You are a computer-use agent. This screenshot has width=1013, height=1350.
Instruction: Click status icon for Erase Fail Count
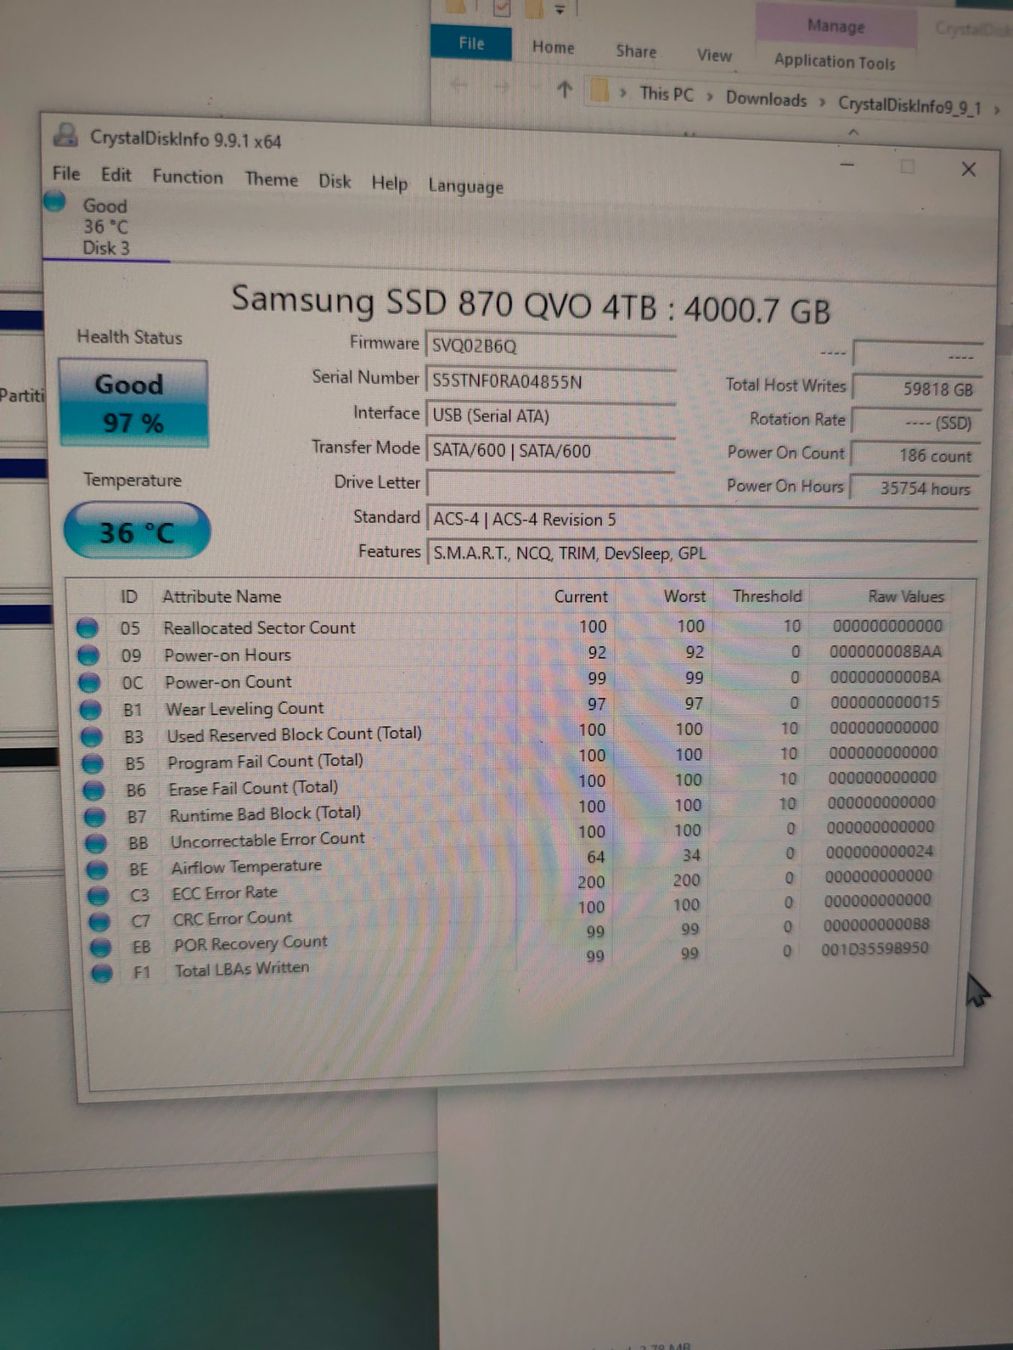[x=93, y=790]
